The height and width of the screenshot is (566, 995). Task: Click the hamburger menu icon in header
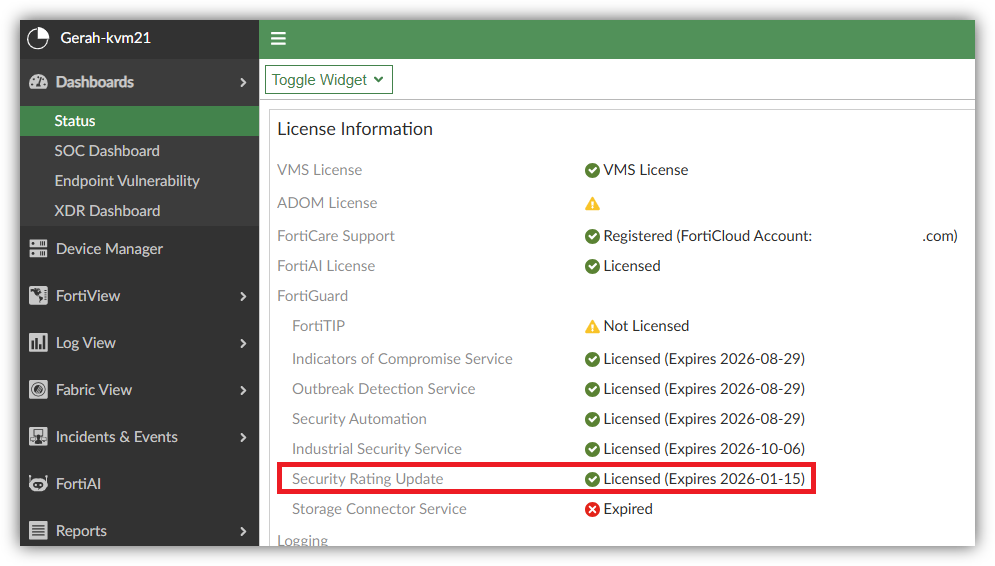point(278,39)
